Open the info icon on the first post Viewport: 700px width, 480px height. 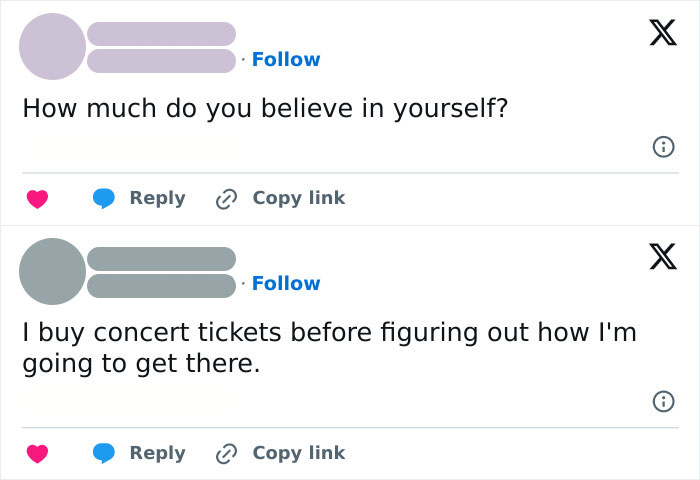[x=661, y=147]
